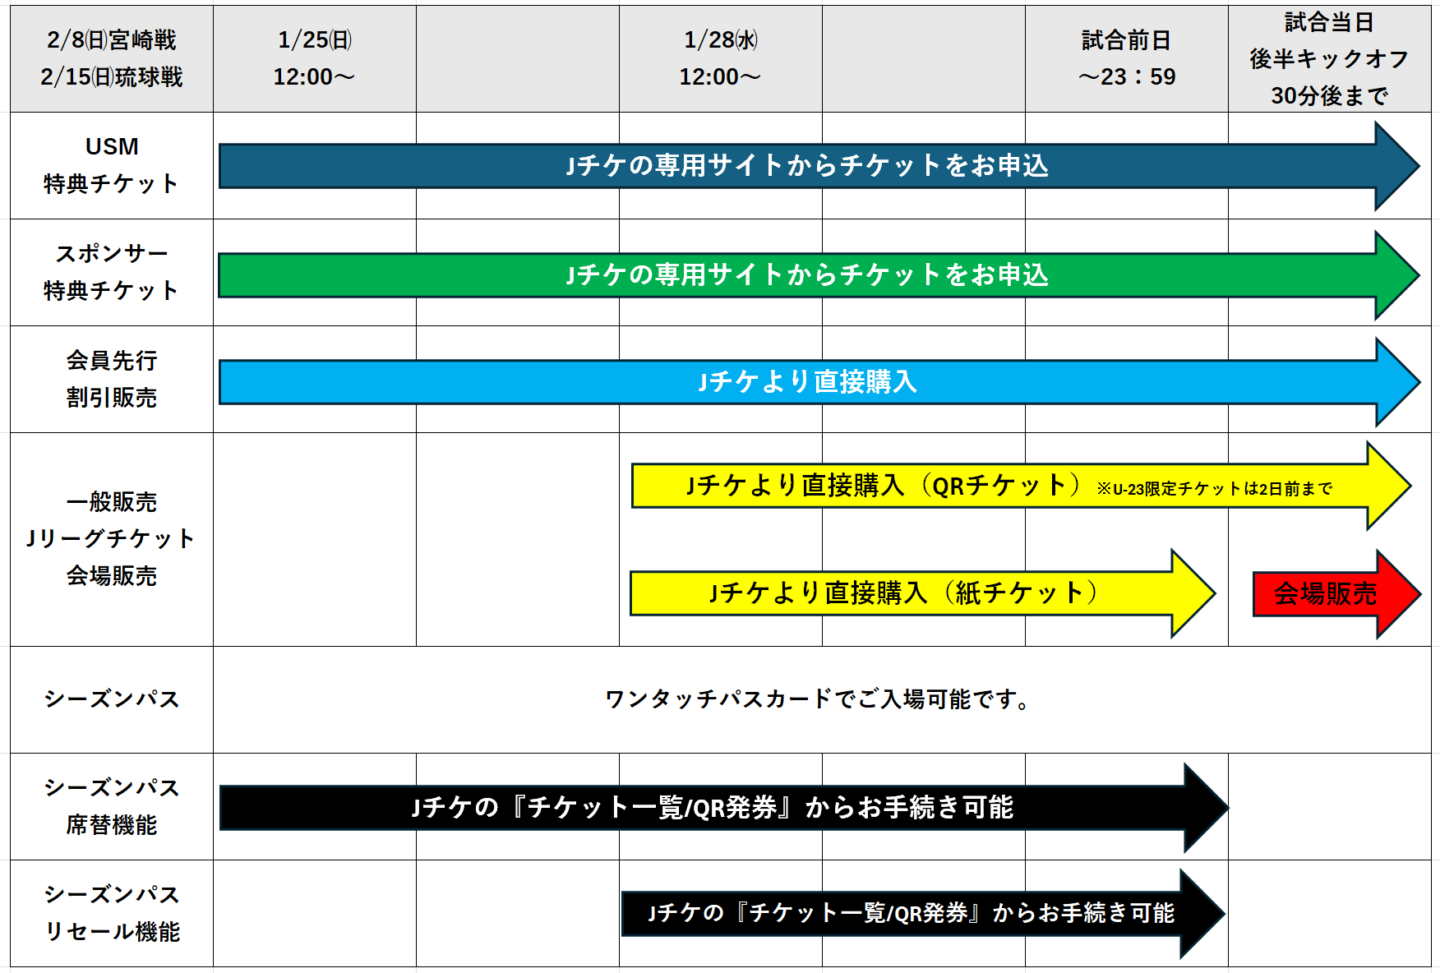Select the シーズンパス 席替機能 row label

tap(111, 806)
